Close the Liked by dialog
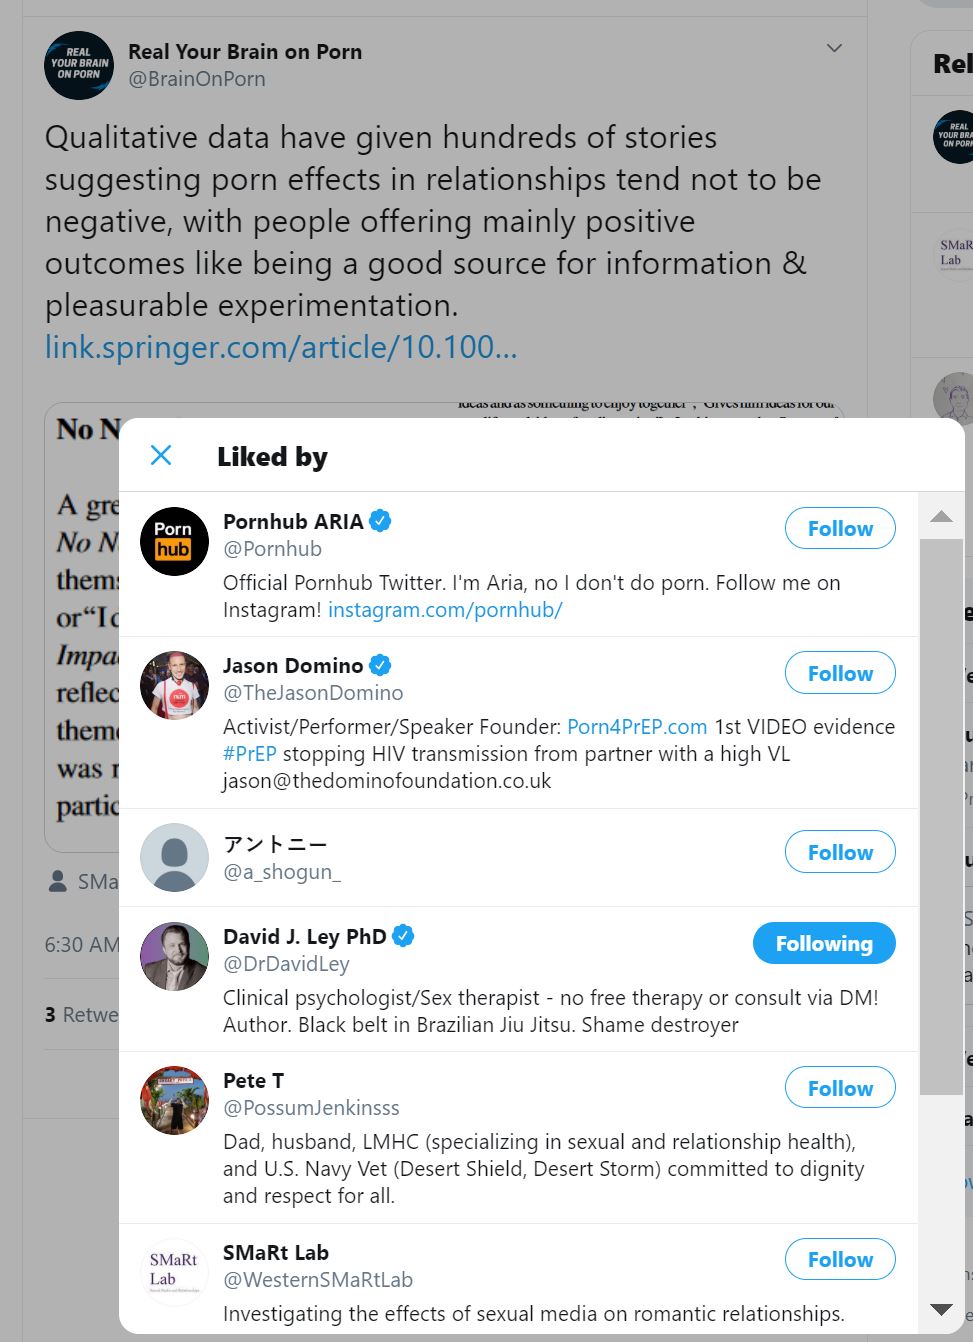This screenshot has height=1342, width=973. 161,456
